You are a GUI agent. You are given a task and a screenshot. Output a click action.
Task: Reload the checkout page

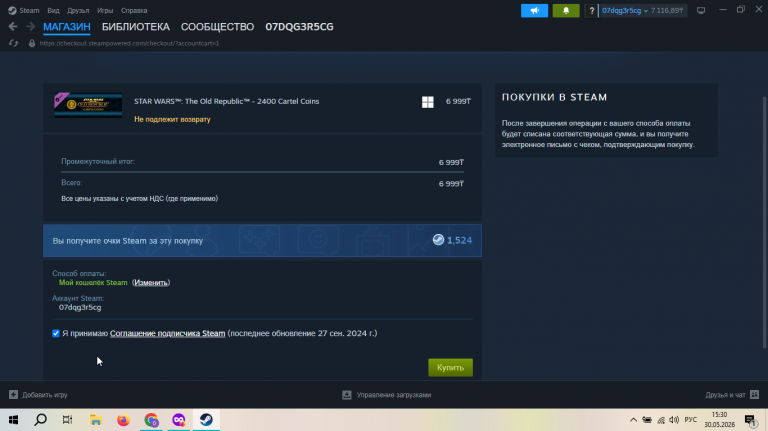click(x=13, y=43)
